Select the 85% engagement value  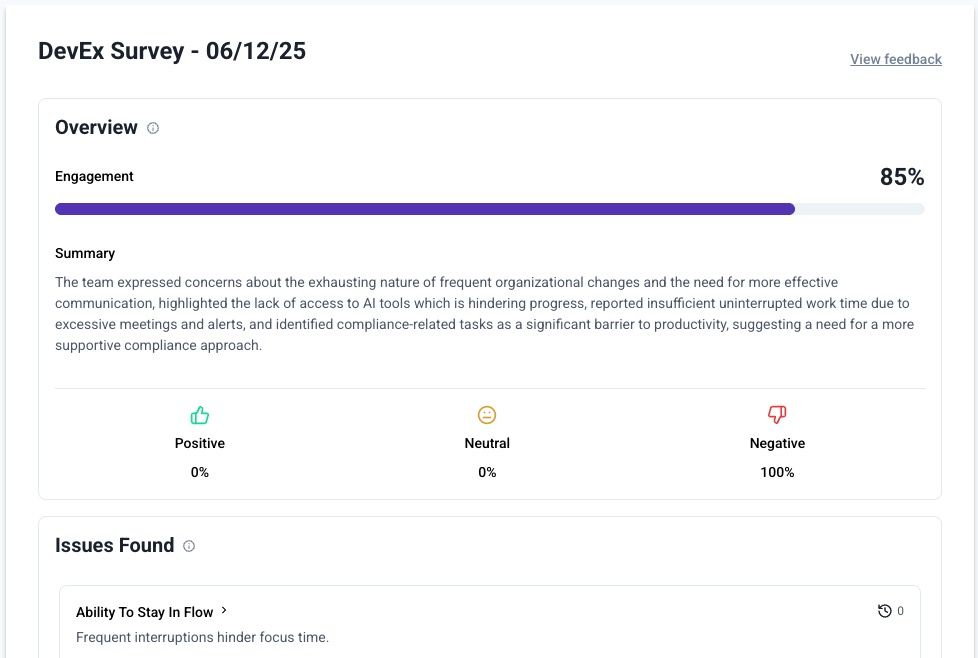point(902,176)
